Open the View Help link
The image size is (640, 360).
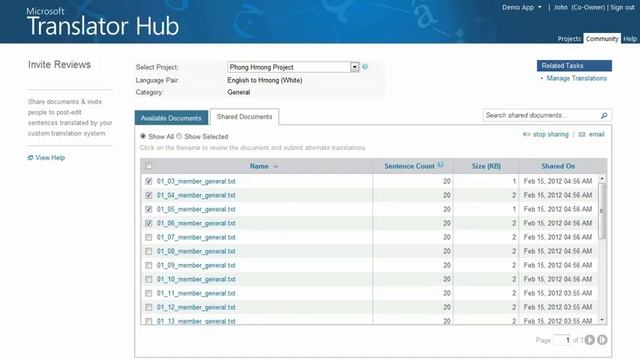50,158
